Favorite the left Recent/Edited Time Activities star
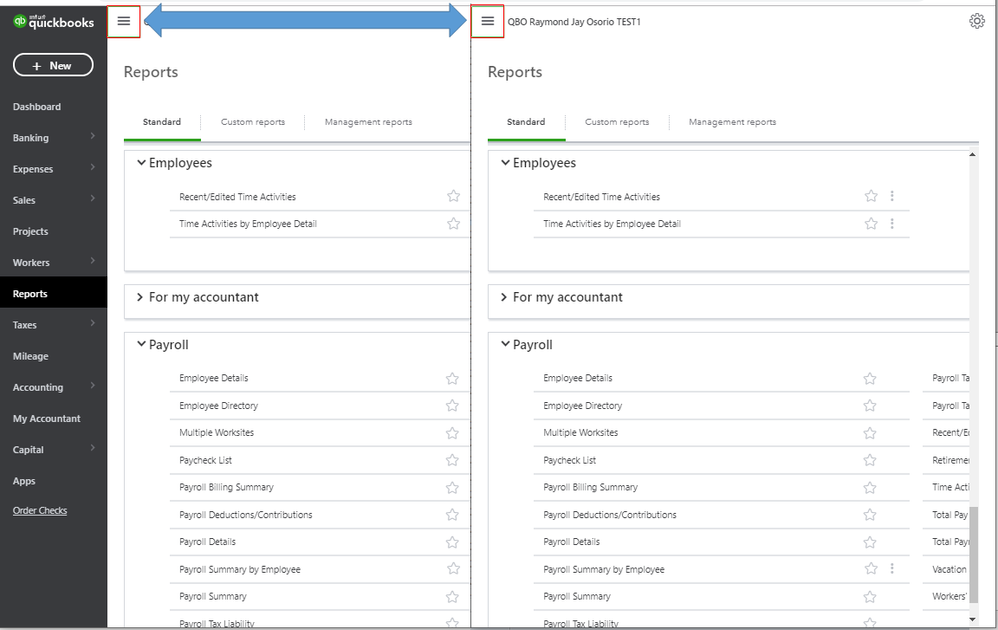998x630 pixels. 453,197
